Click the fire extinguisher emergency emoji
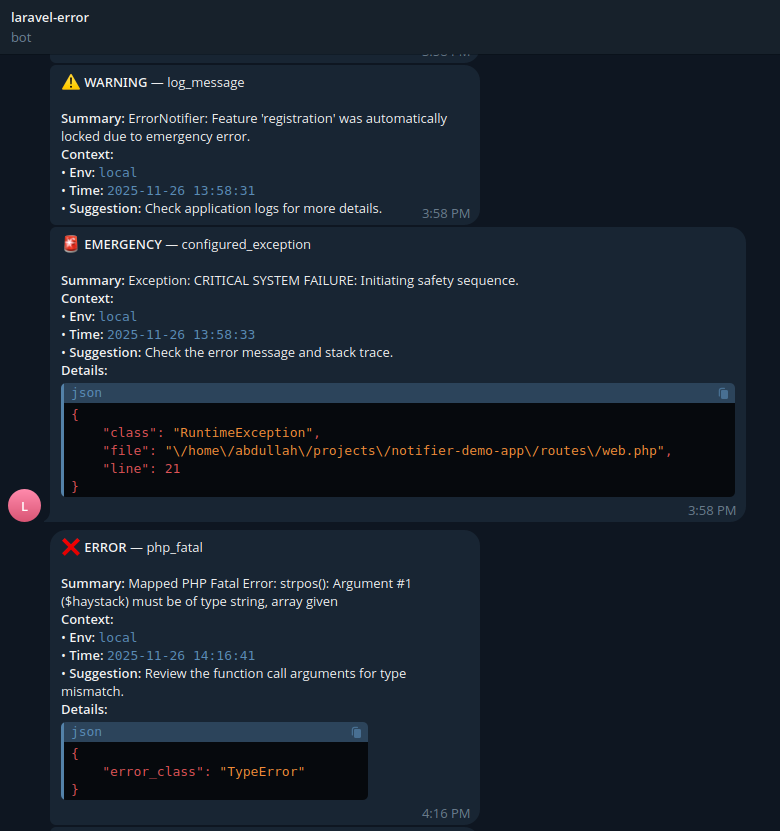 70,243
